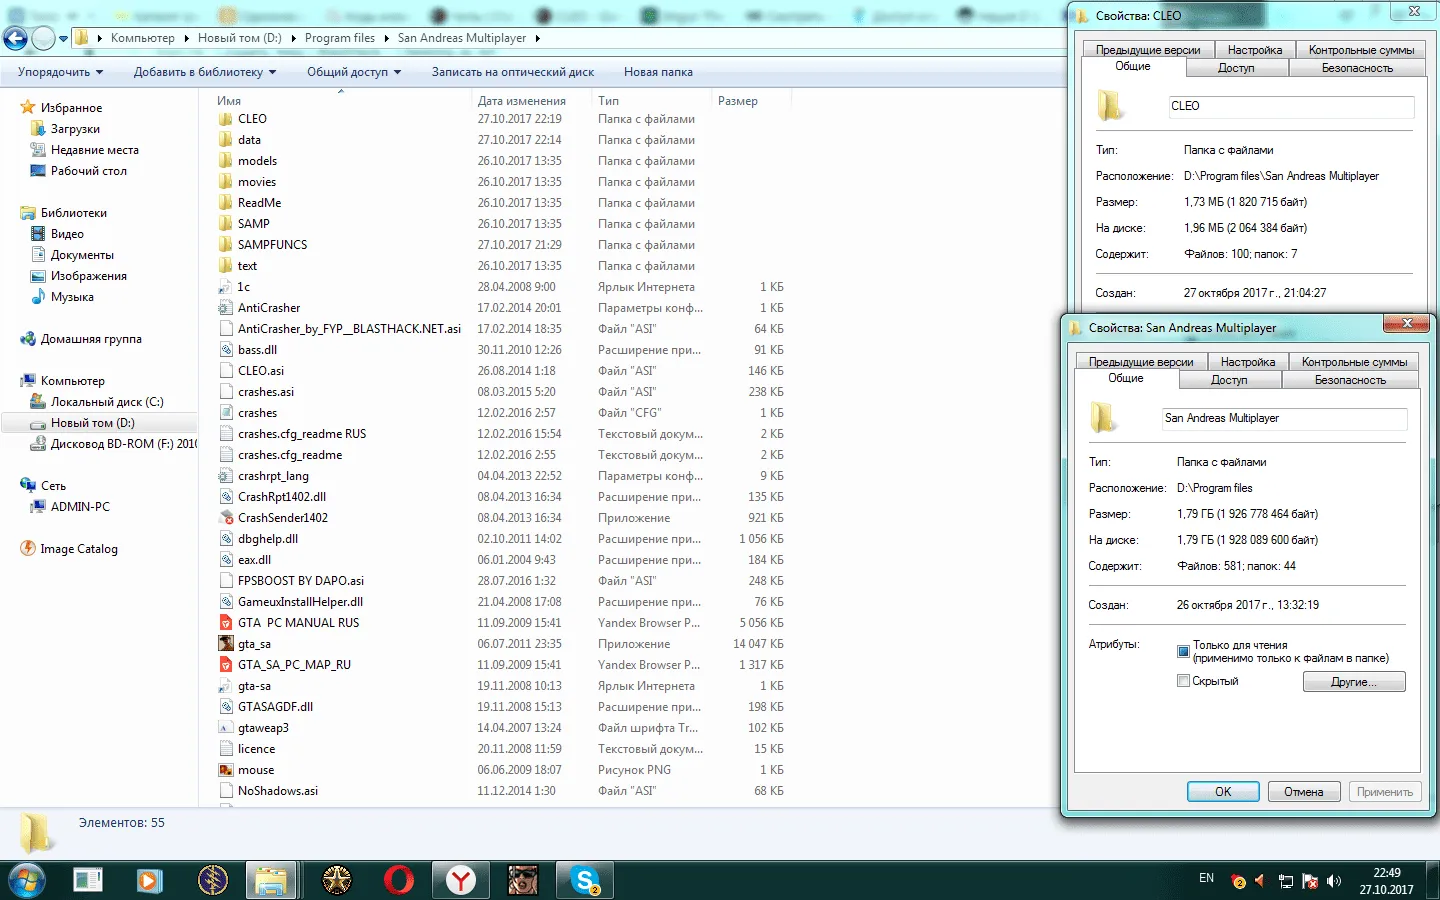Screen dimensions: 1440x900
Task: Select the 'NoShadows.asi' file row
Action: [501, 791]
